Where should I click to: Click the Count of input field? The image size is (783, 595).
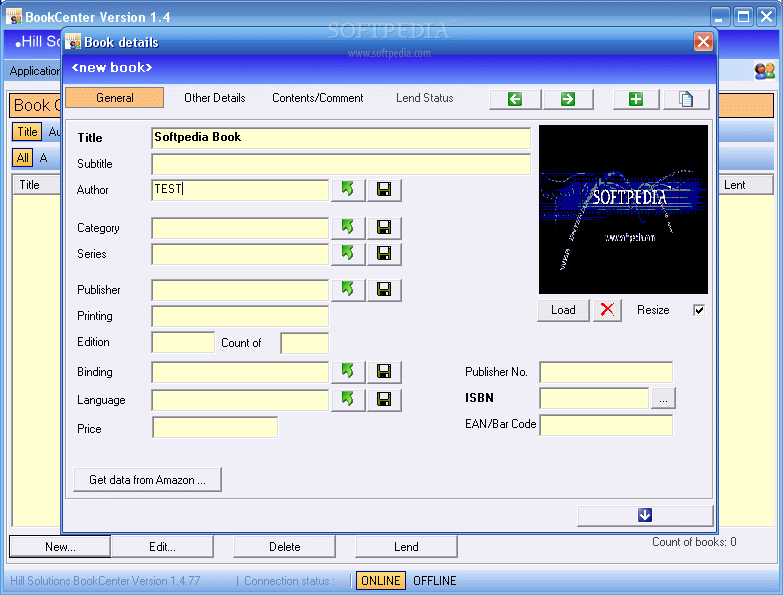pyautogui.click(x=305, y=342)
